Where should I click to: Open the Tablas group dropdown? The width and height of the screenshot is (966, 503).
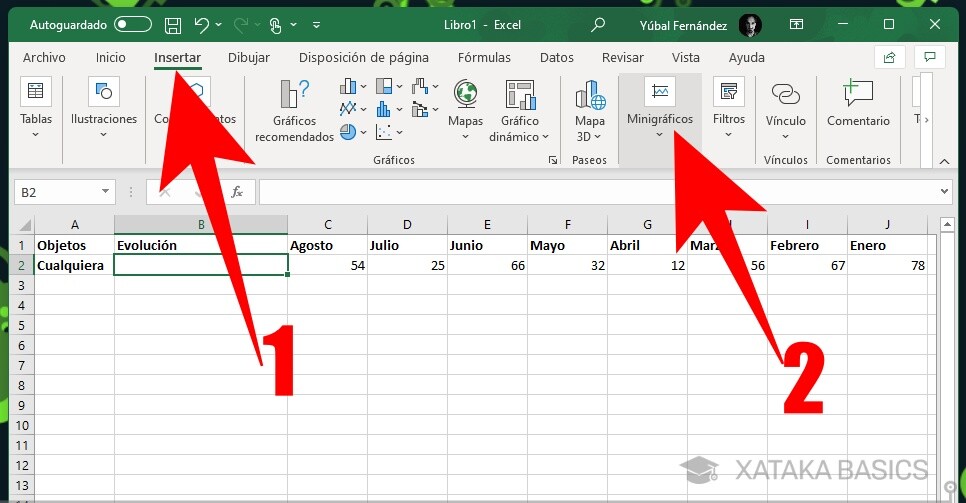pos(36,108)
